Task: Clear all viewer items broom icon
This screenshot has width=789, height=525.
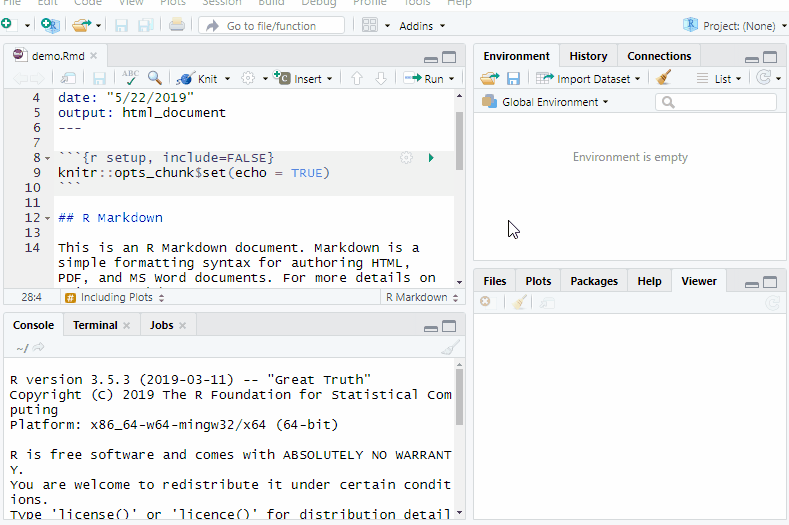Action: 519,302
